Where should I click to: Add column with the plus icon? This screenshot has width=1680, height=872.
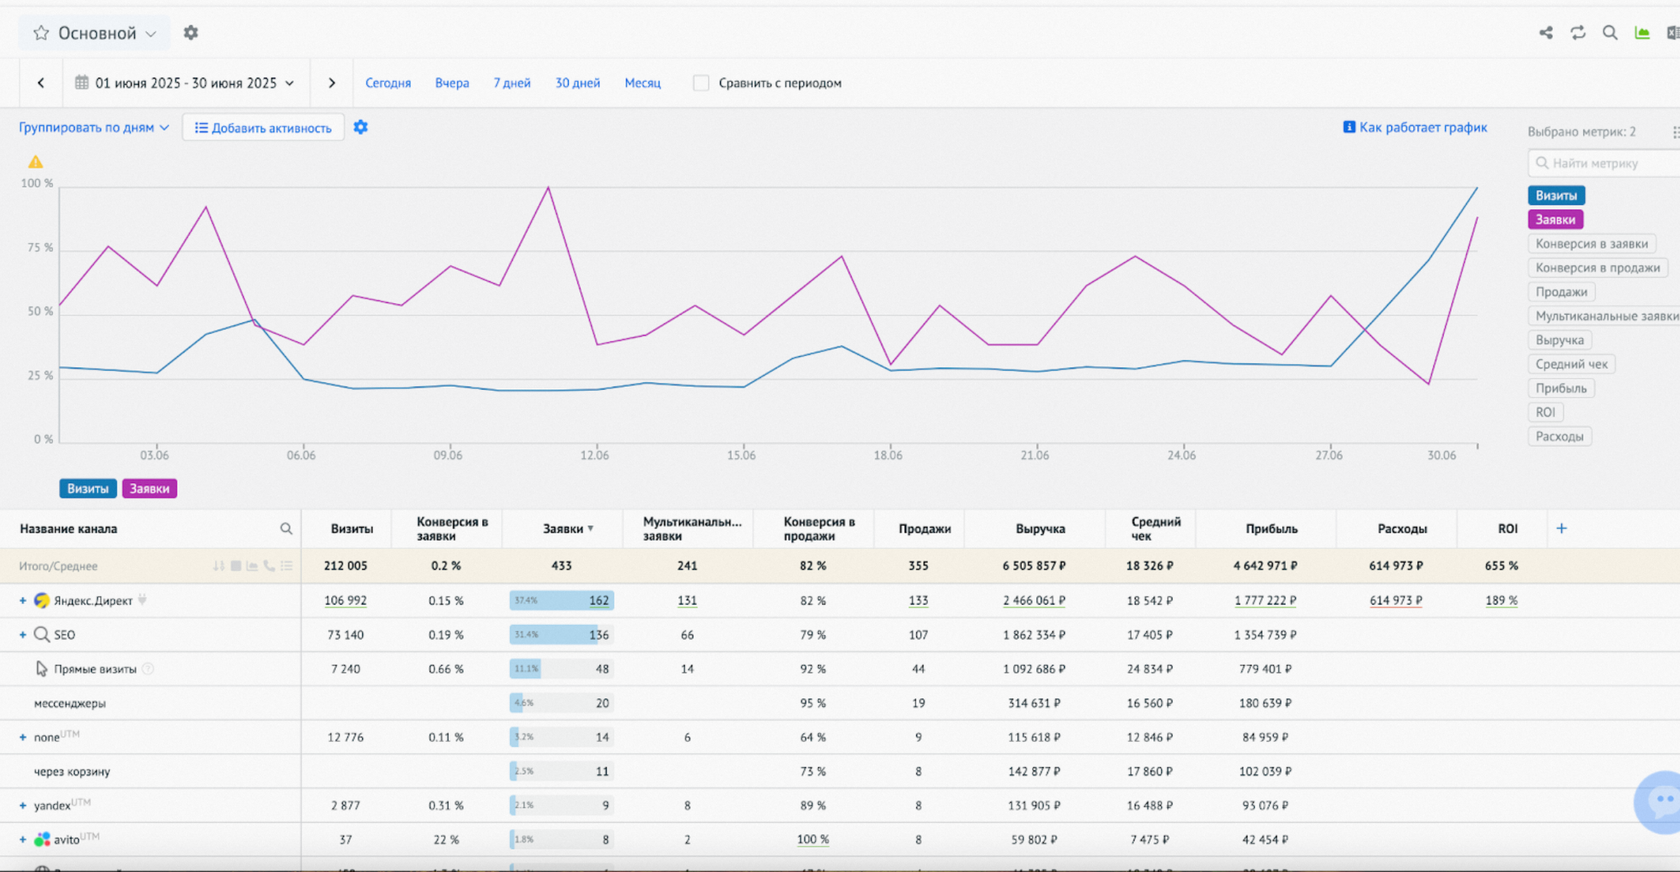coord(1562,528)
